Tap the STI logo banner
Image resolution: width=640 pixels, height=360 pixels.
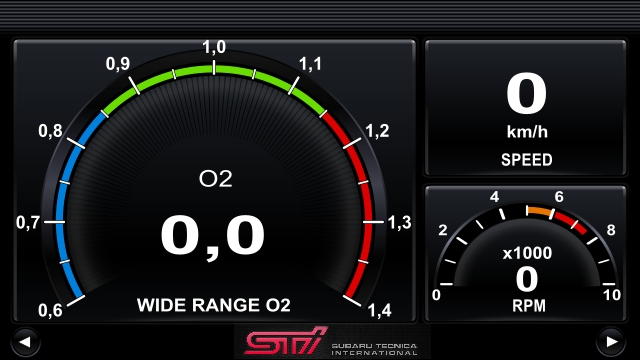332,342
